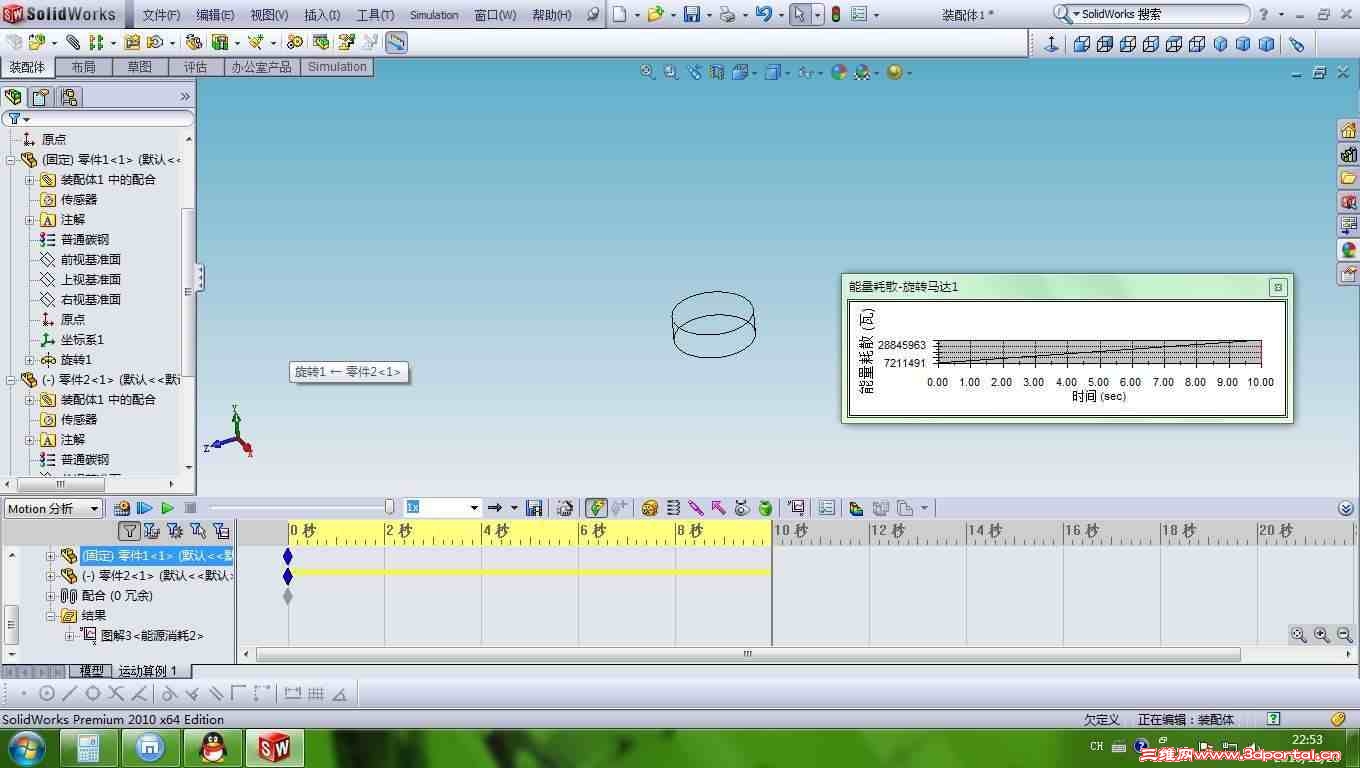Click the playback time slider handle
Screen dimensions: 1360x768
[x=389, y=508]
